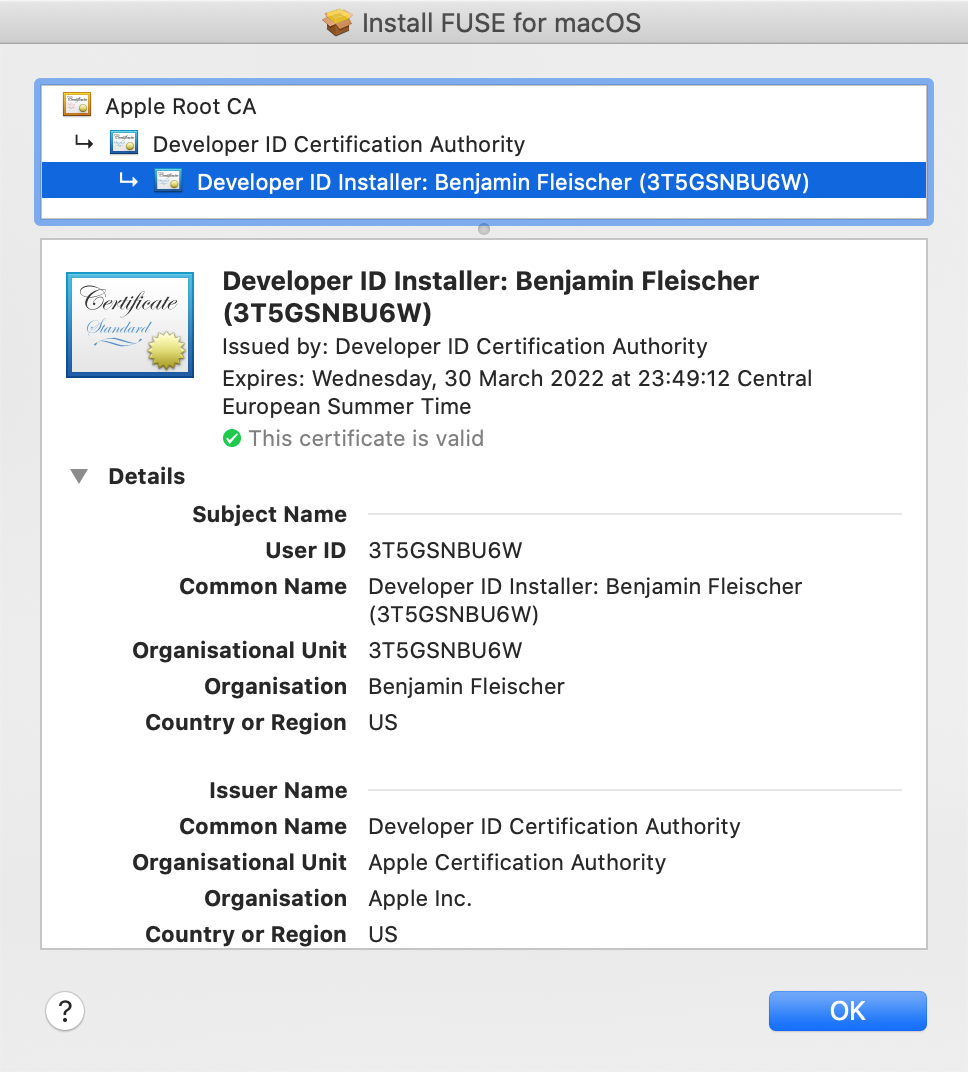968x1072 pixels.
Task: Click subject Organisational Unit value 3T5GSNBU6W
Action: 445,650
